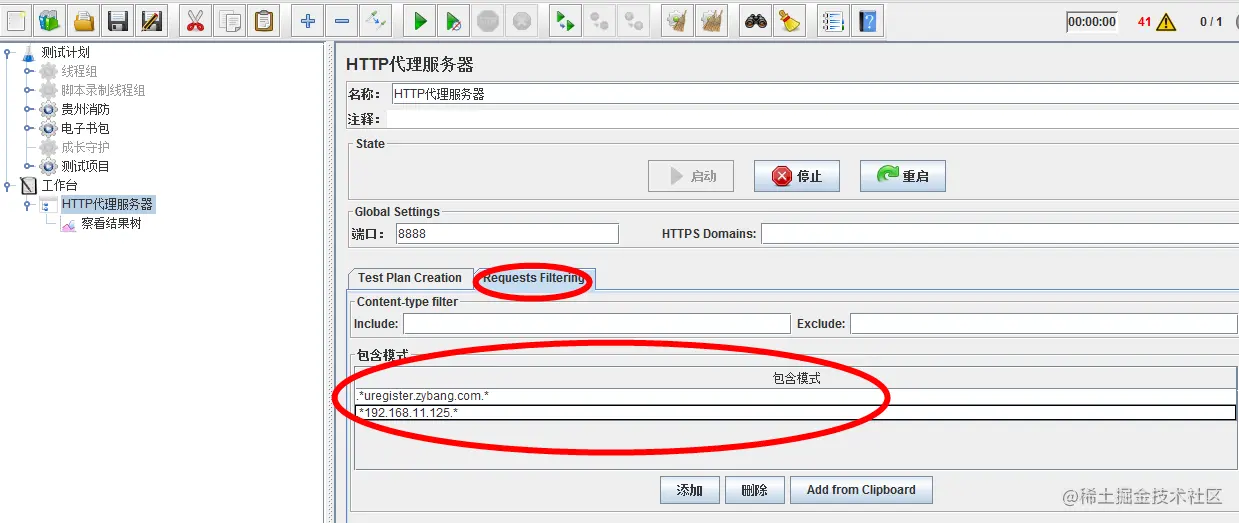The image size is (1239, 523).
Task: Stop the proxy with 停止 button
Action: tap(796, 176)
